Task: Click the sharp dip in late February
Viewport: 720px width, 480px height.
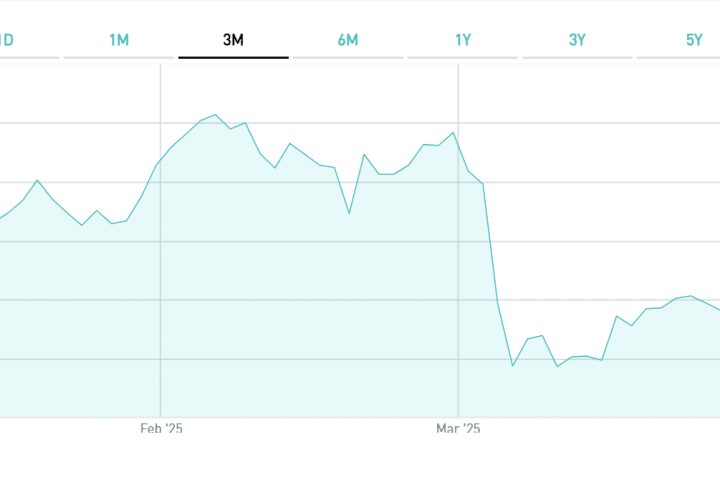Action: tap(349, 213)
